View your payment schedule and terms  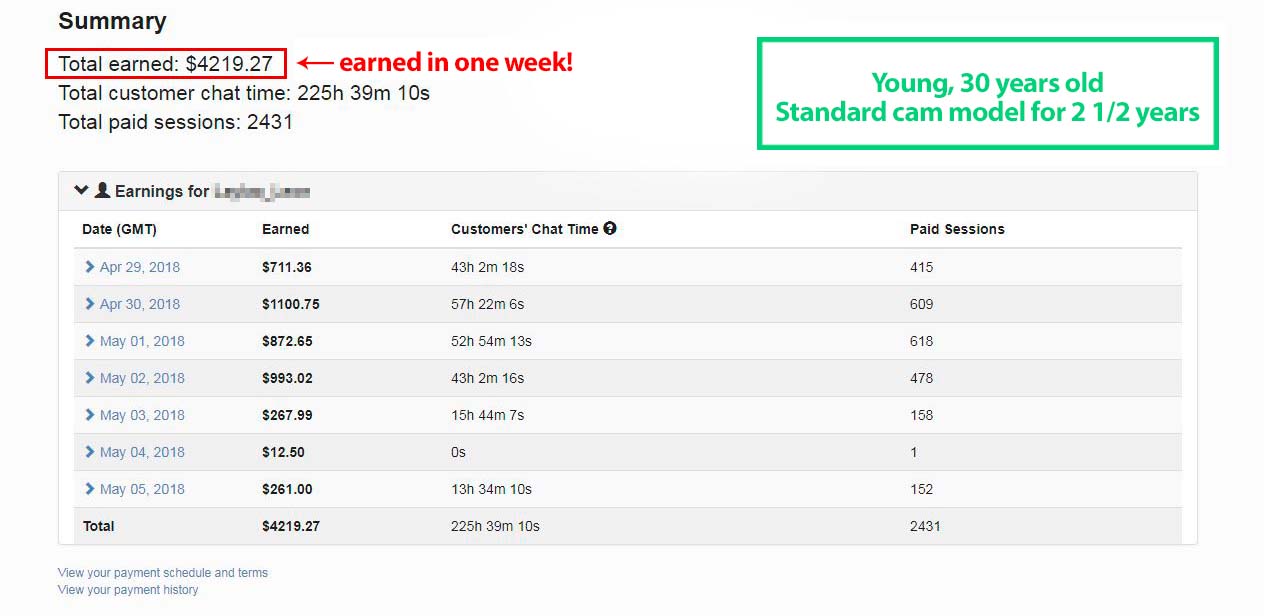tap(163, 573)
